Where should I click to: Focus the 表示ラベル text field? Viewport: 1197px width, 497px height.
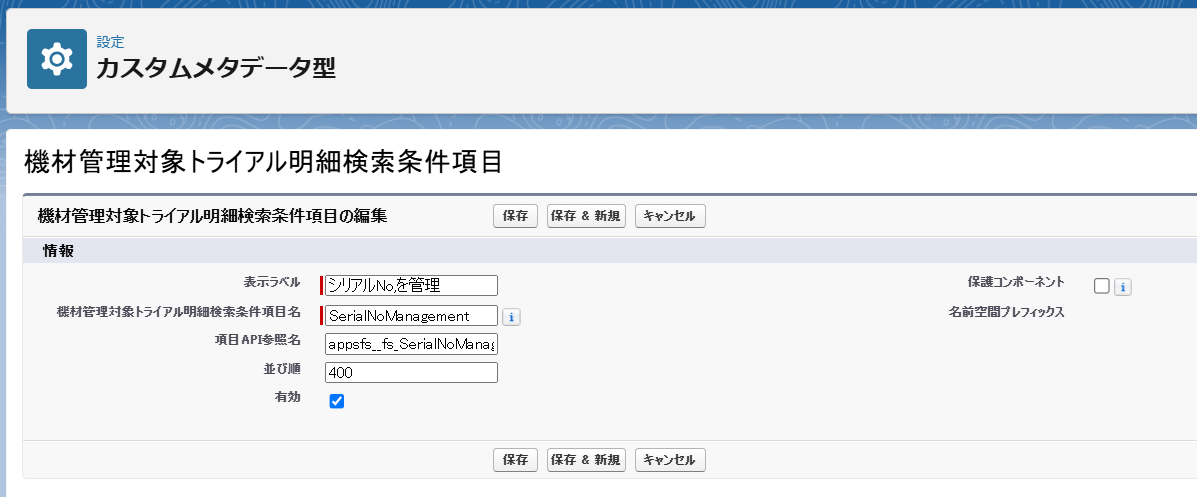click(x=411, y=286)
